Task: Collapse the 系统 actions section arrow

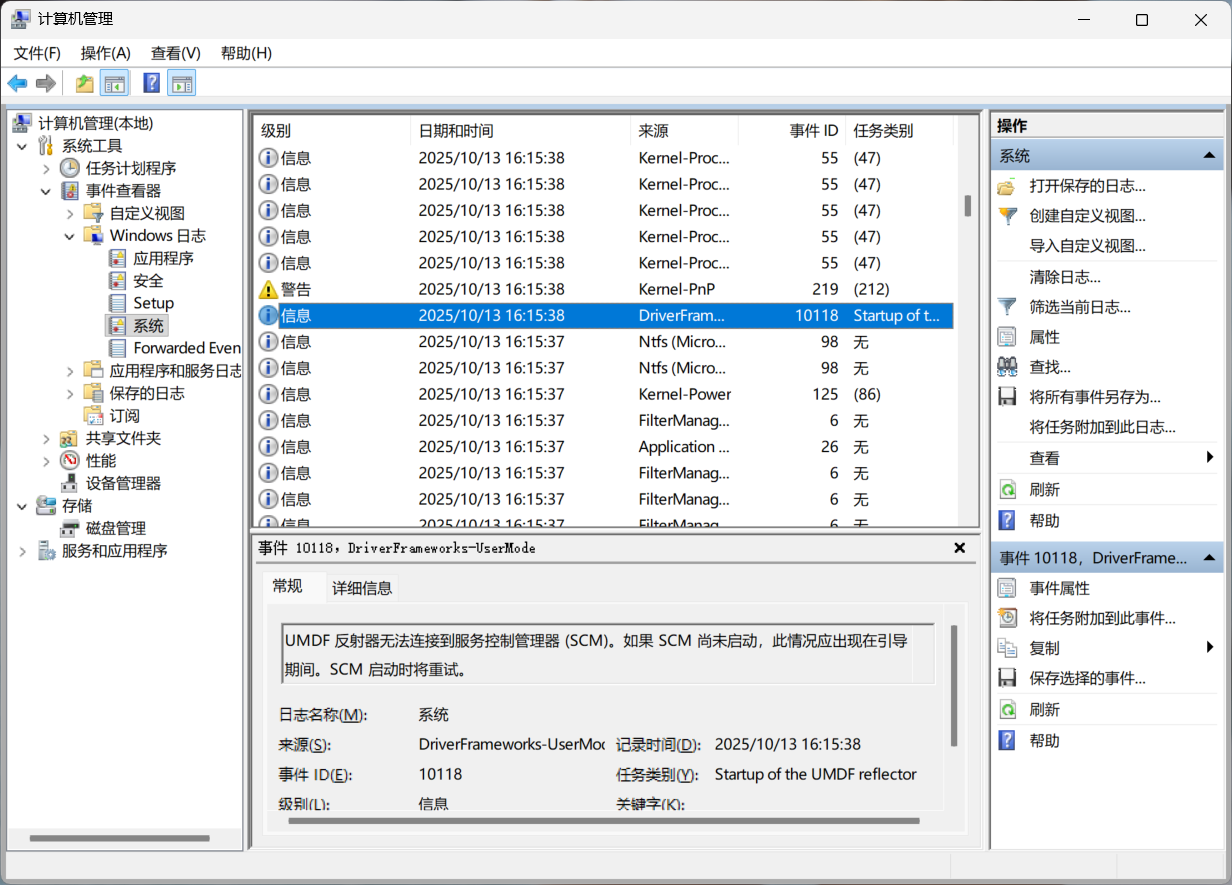Action: 1209,156
